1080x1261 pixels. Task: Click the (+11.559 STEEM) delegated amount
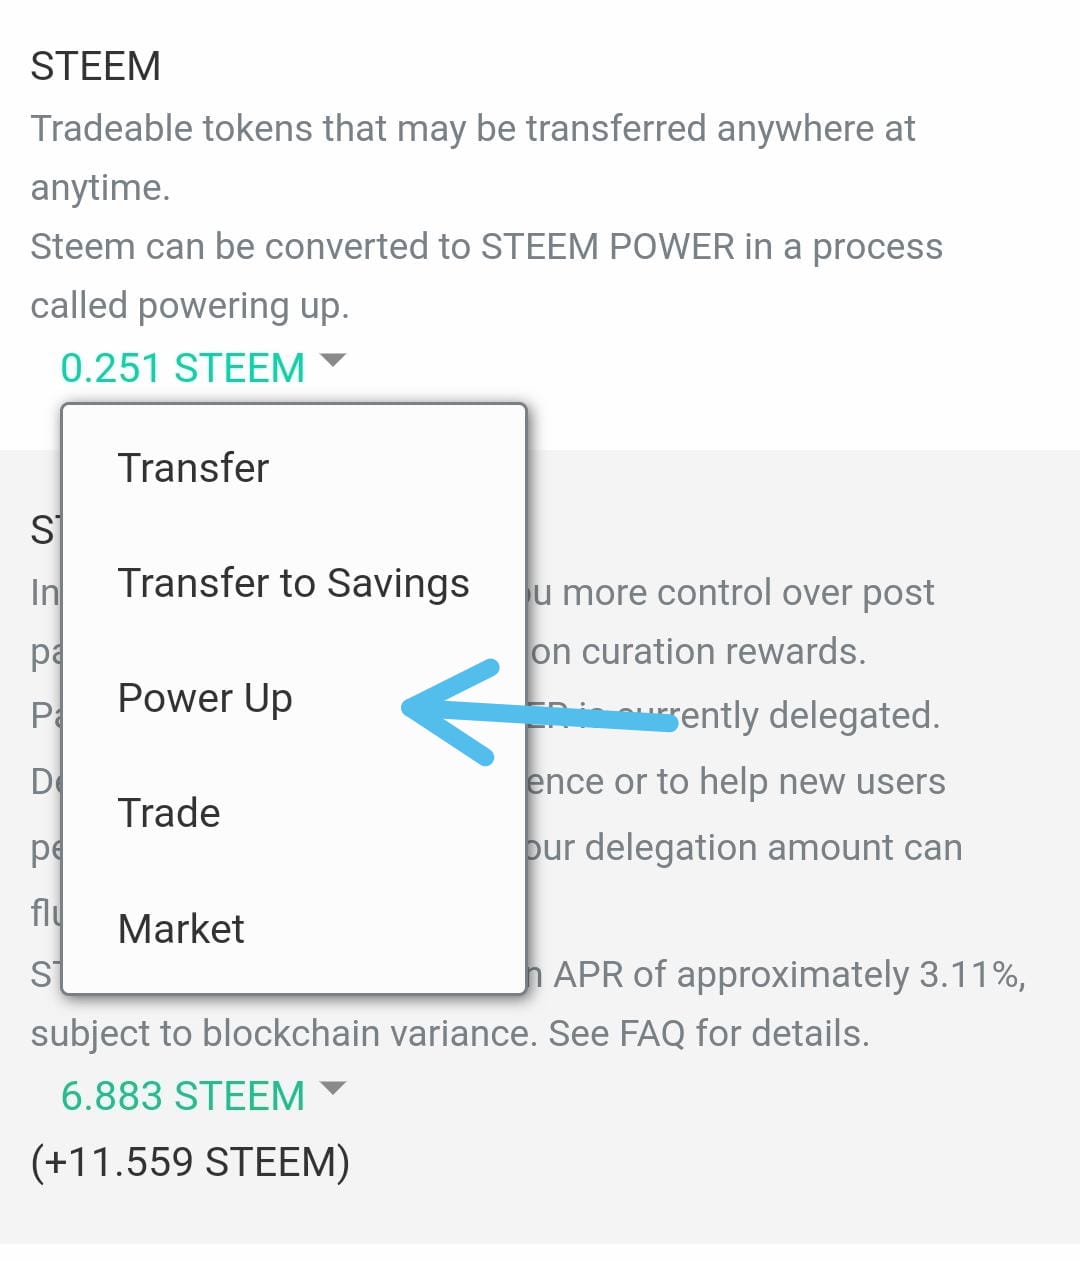(190, 1162)
